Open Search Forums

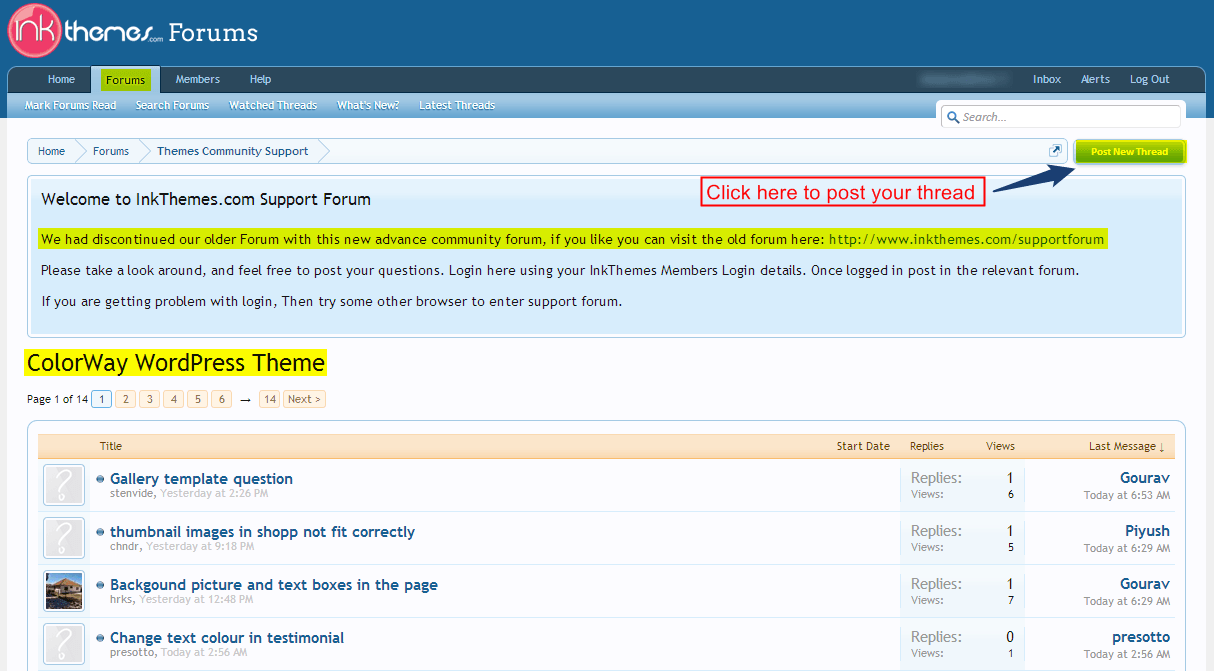[x=172, y=105]
